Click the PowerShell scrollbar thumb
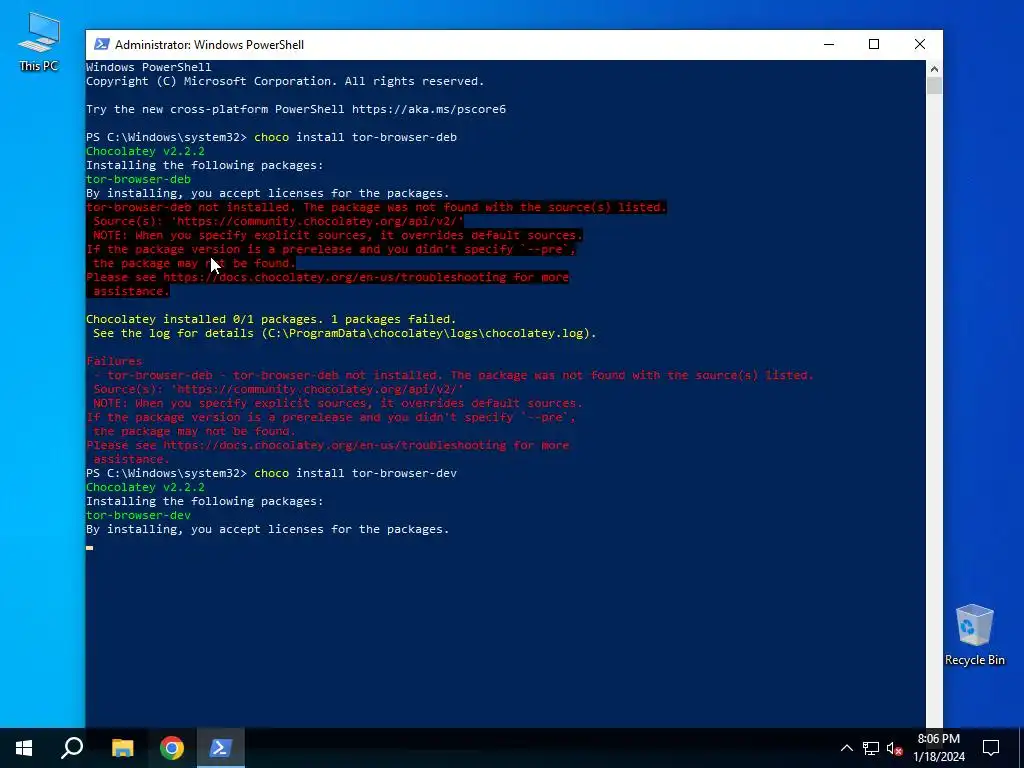 click(934, 86)
